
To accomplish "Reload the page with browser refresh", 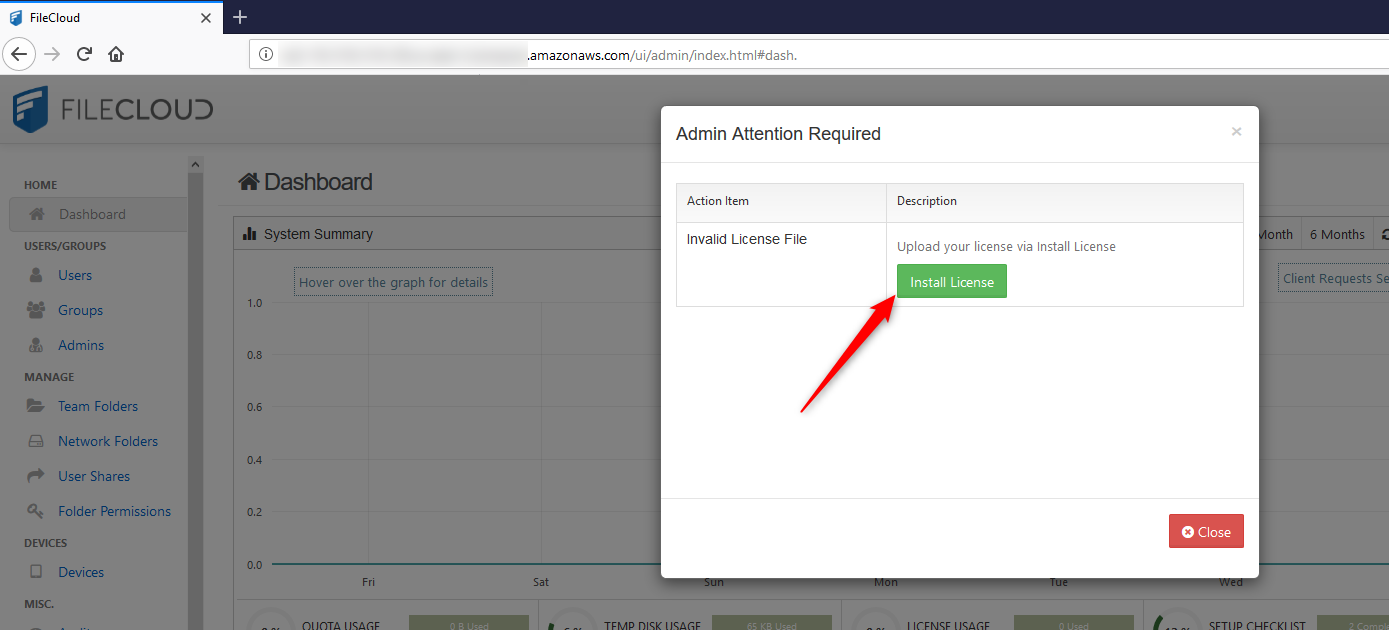I will [84, 54].
